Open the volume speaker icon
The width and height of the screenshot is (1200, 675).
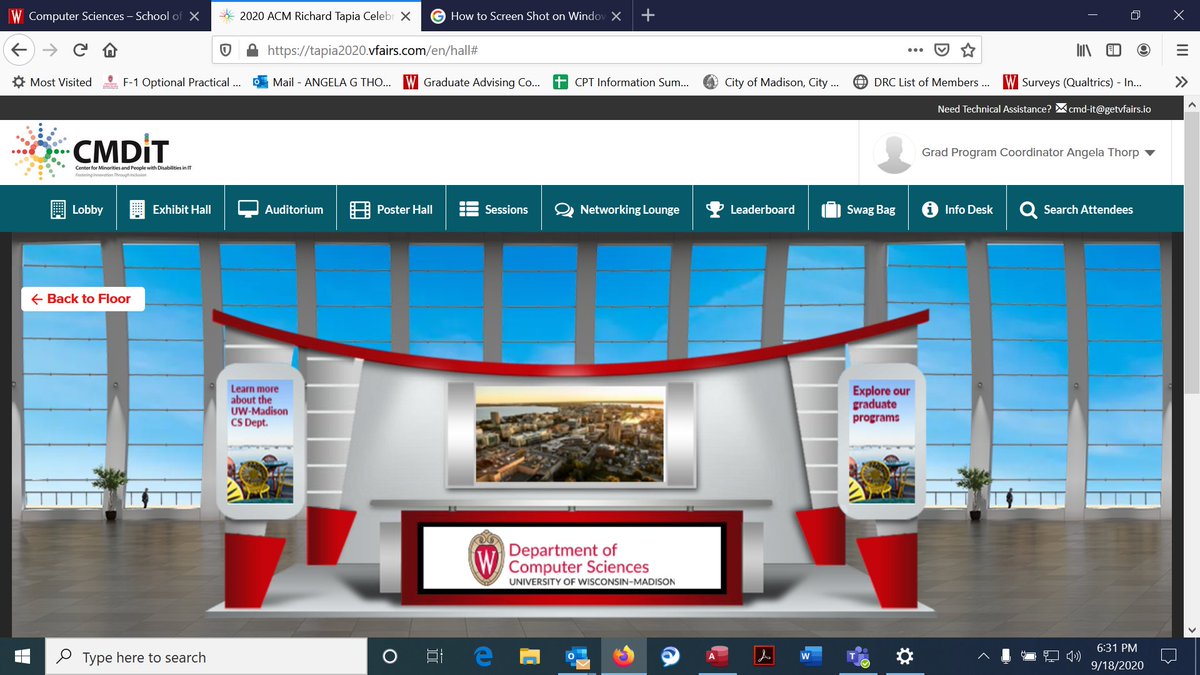point(1073,657)
